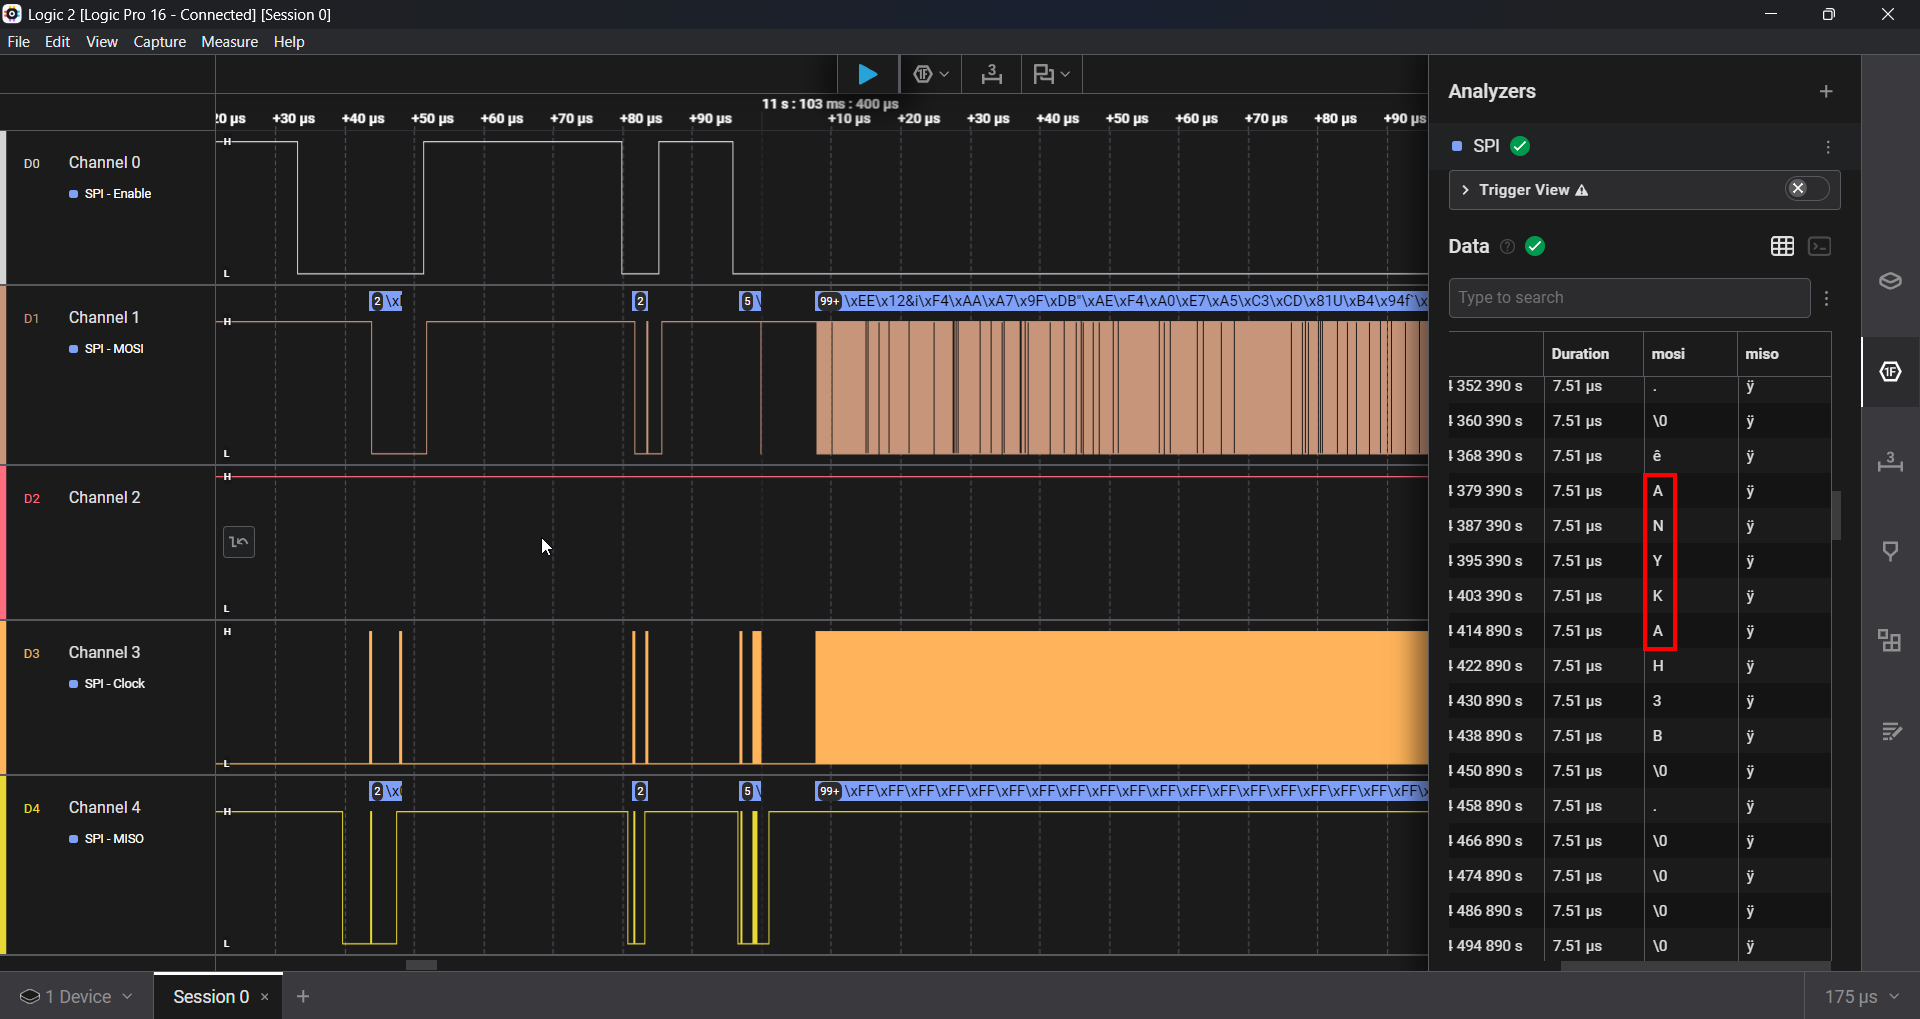Select the Session 0 tab
This screenshot has height=1019, width=1920.
(x=210, y=996)
